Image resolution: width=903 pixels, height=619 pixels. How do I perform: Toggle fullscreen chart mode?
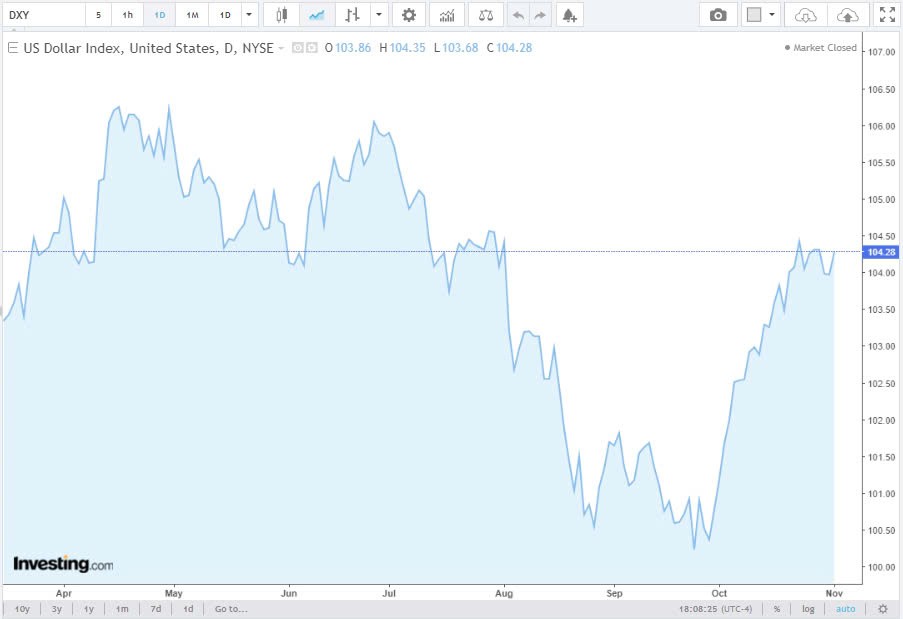887,14
